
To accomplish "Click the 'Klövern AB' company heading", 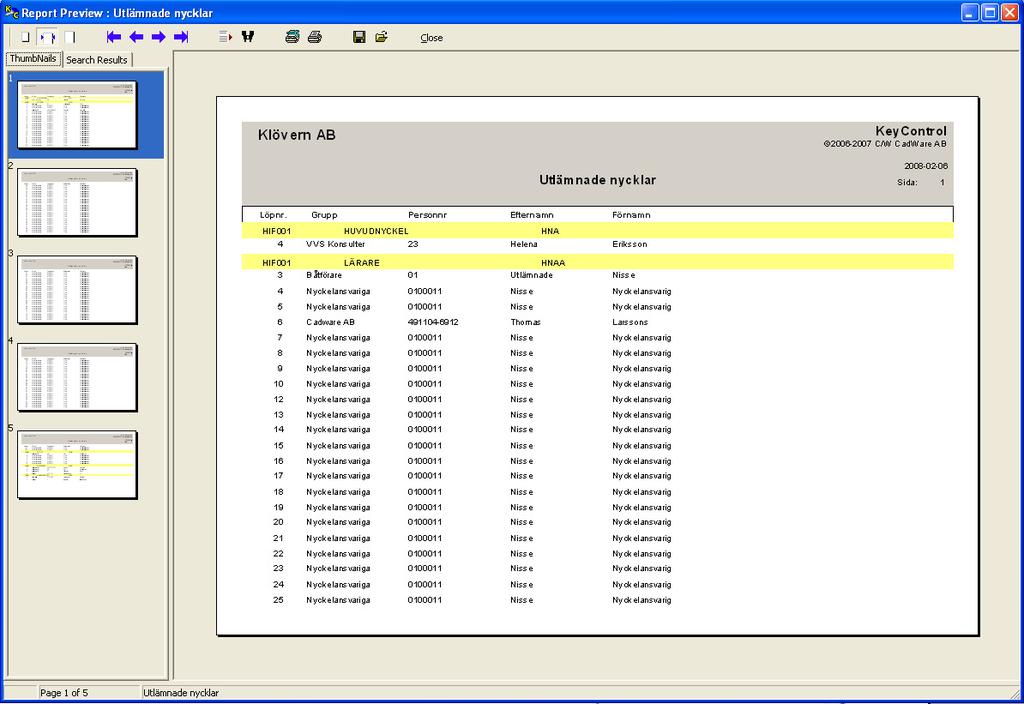I will [x=296, y=135].
